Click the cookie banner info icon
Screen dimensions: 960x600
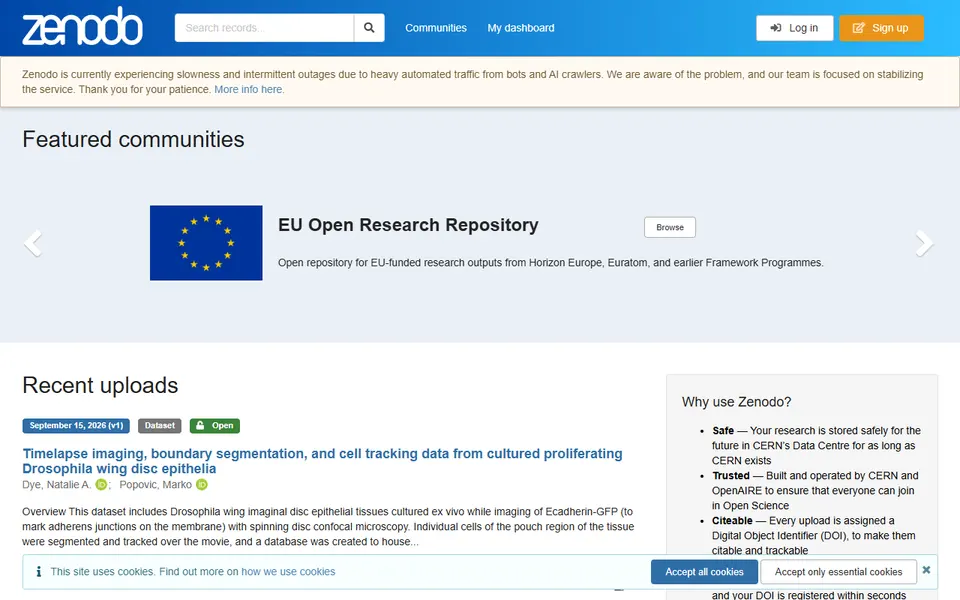point(39,571)
